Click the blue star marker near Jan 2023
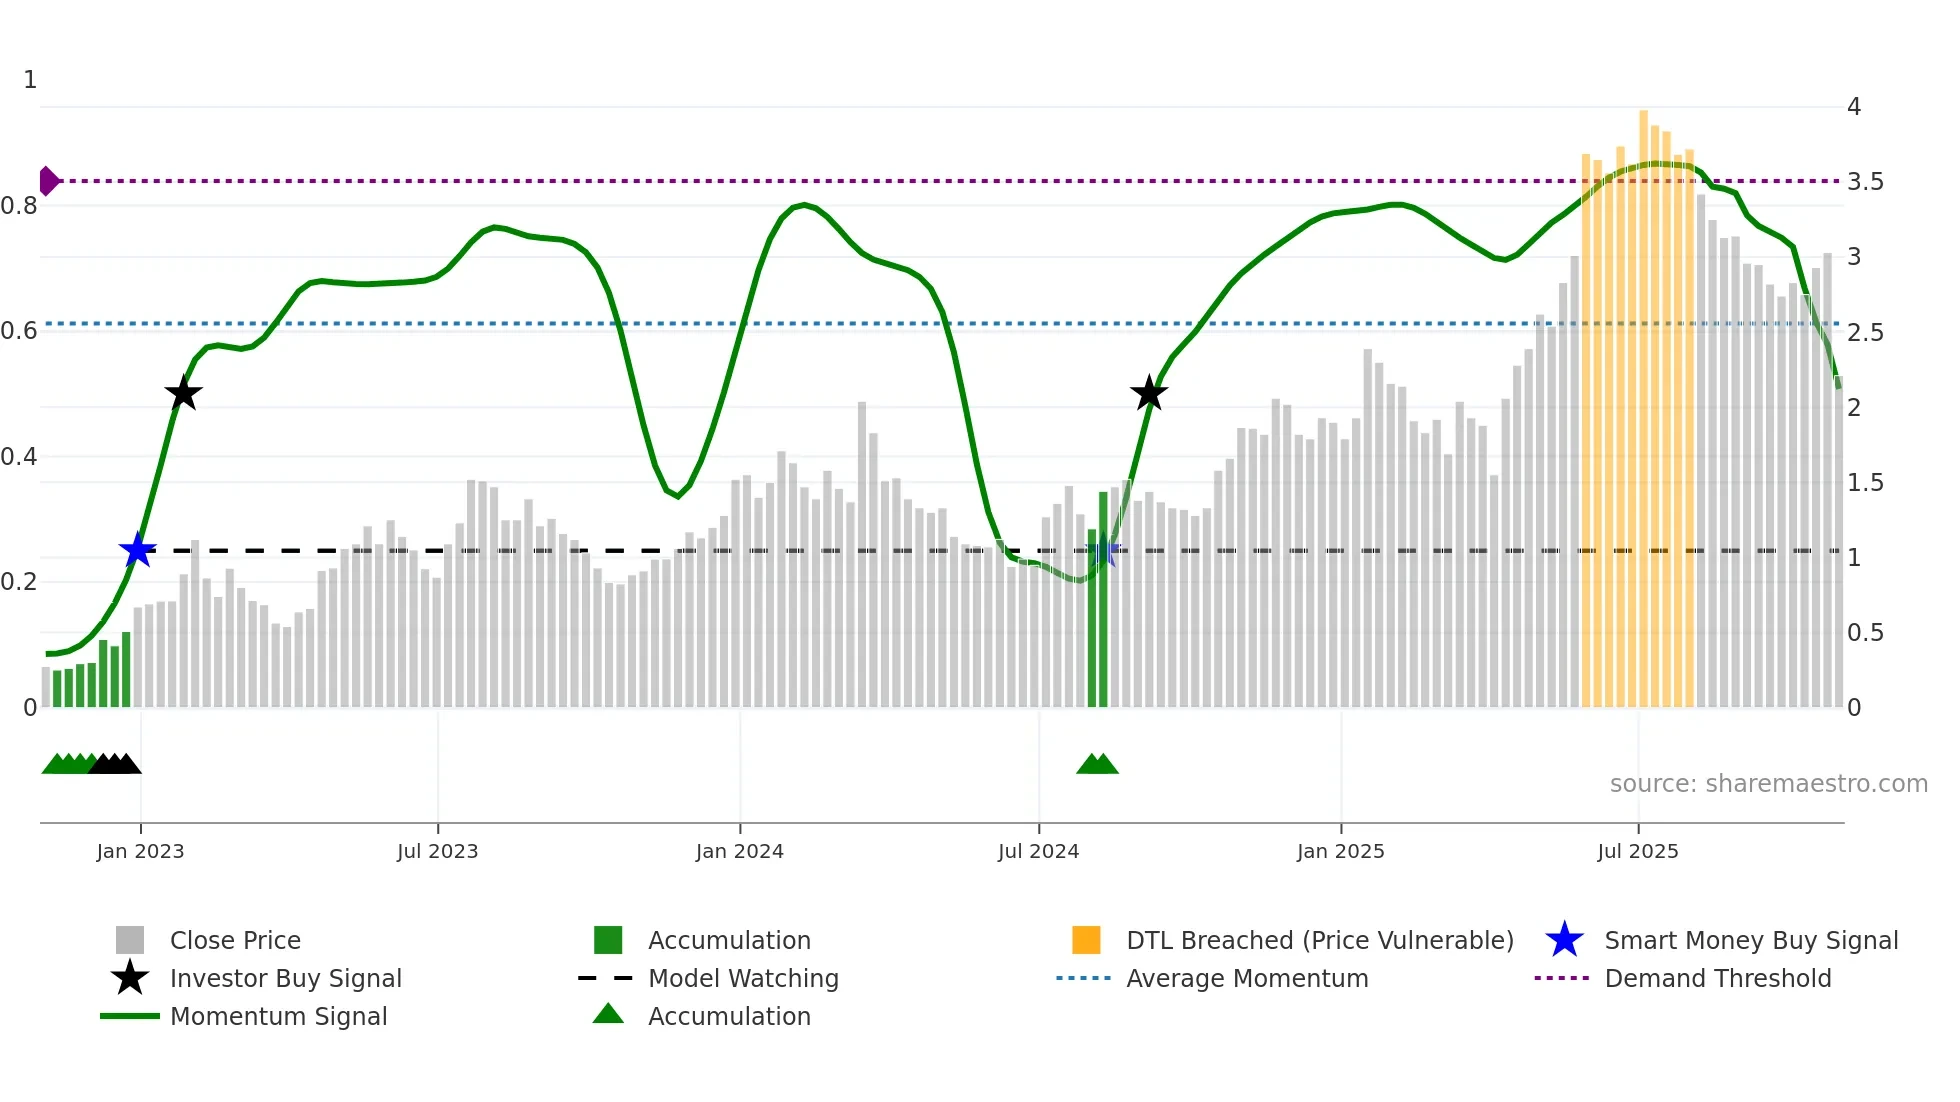Image resolution: width=1960 pixels, height=1102 pixels. point(138,550)
